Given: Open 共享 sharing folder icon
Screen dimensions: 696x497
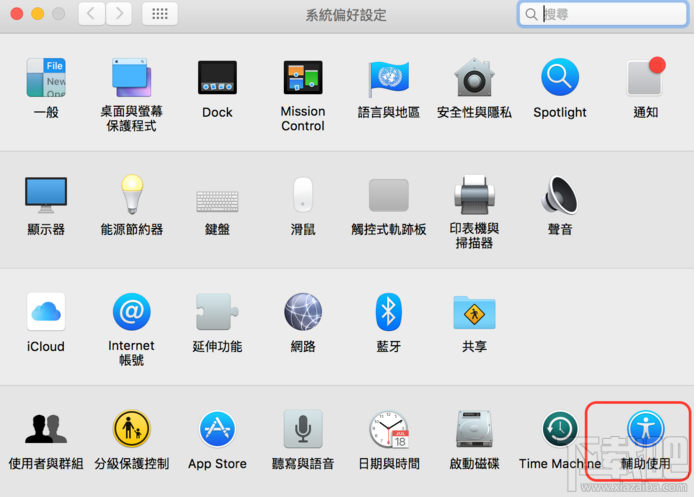Looking at the screenshot, I should point(474,312).
